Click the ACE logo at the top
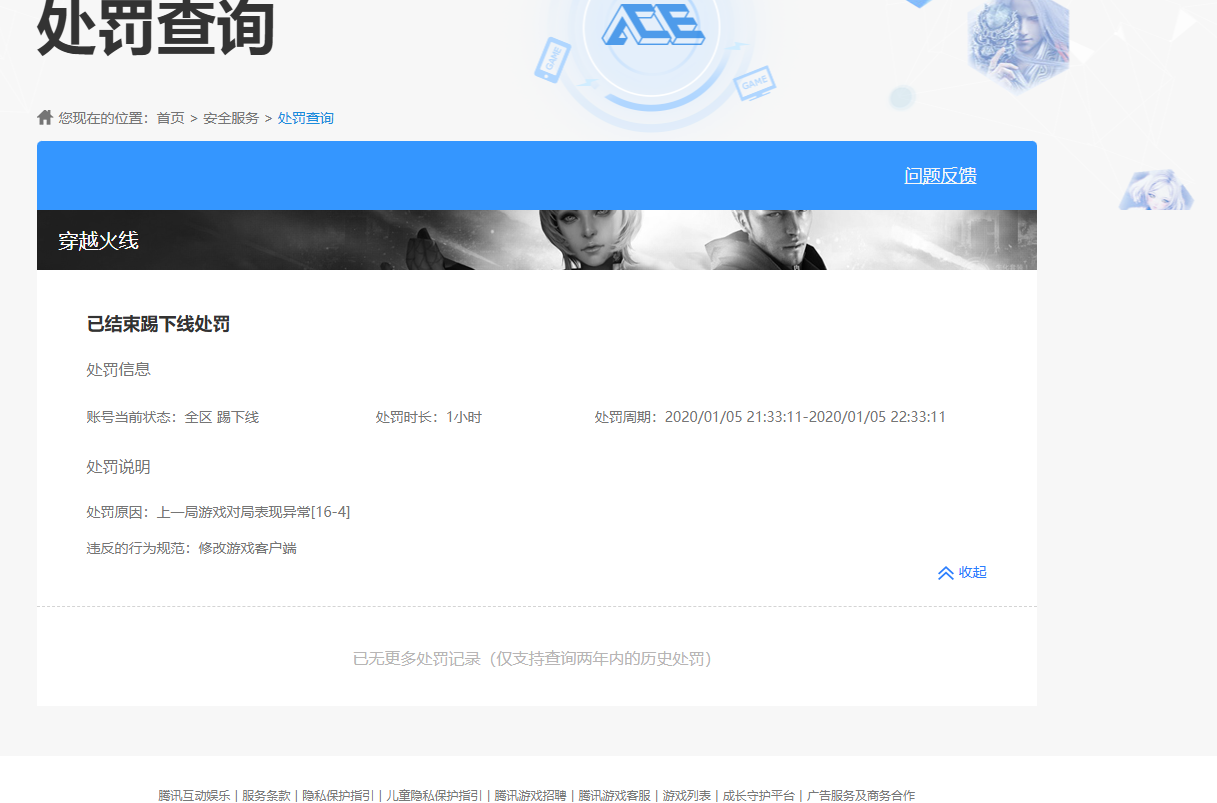 pyautogui.click(x=653, y=23)
